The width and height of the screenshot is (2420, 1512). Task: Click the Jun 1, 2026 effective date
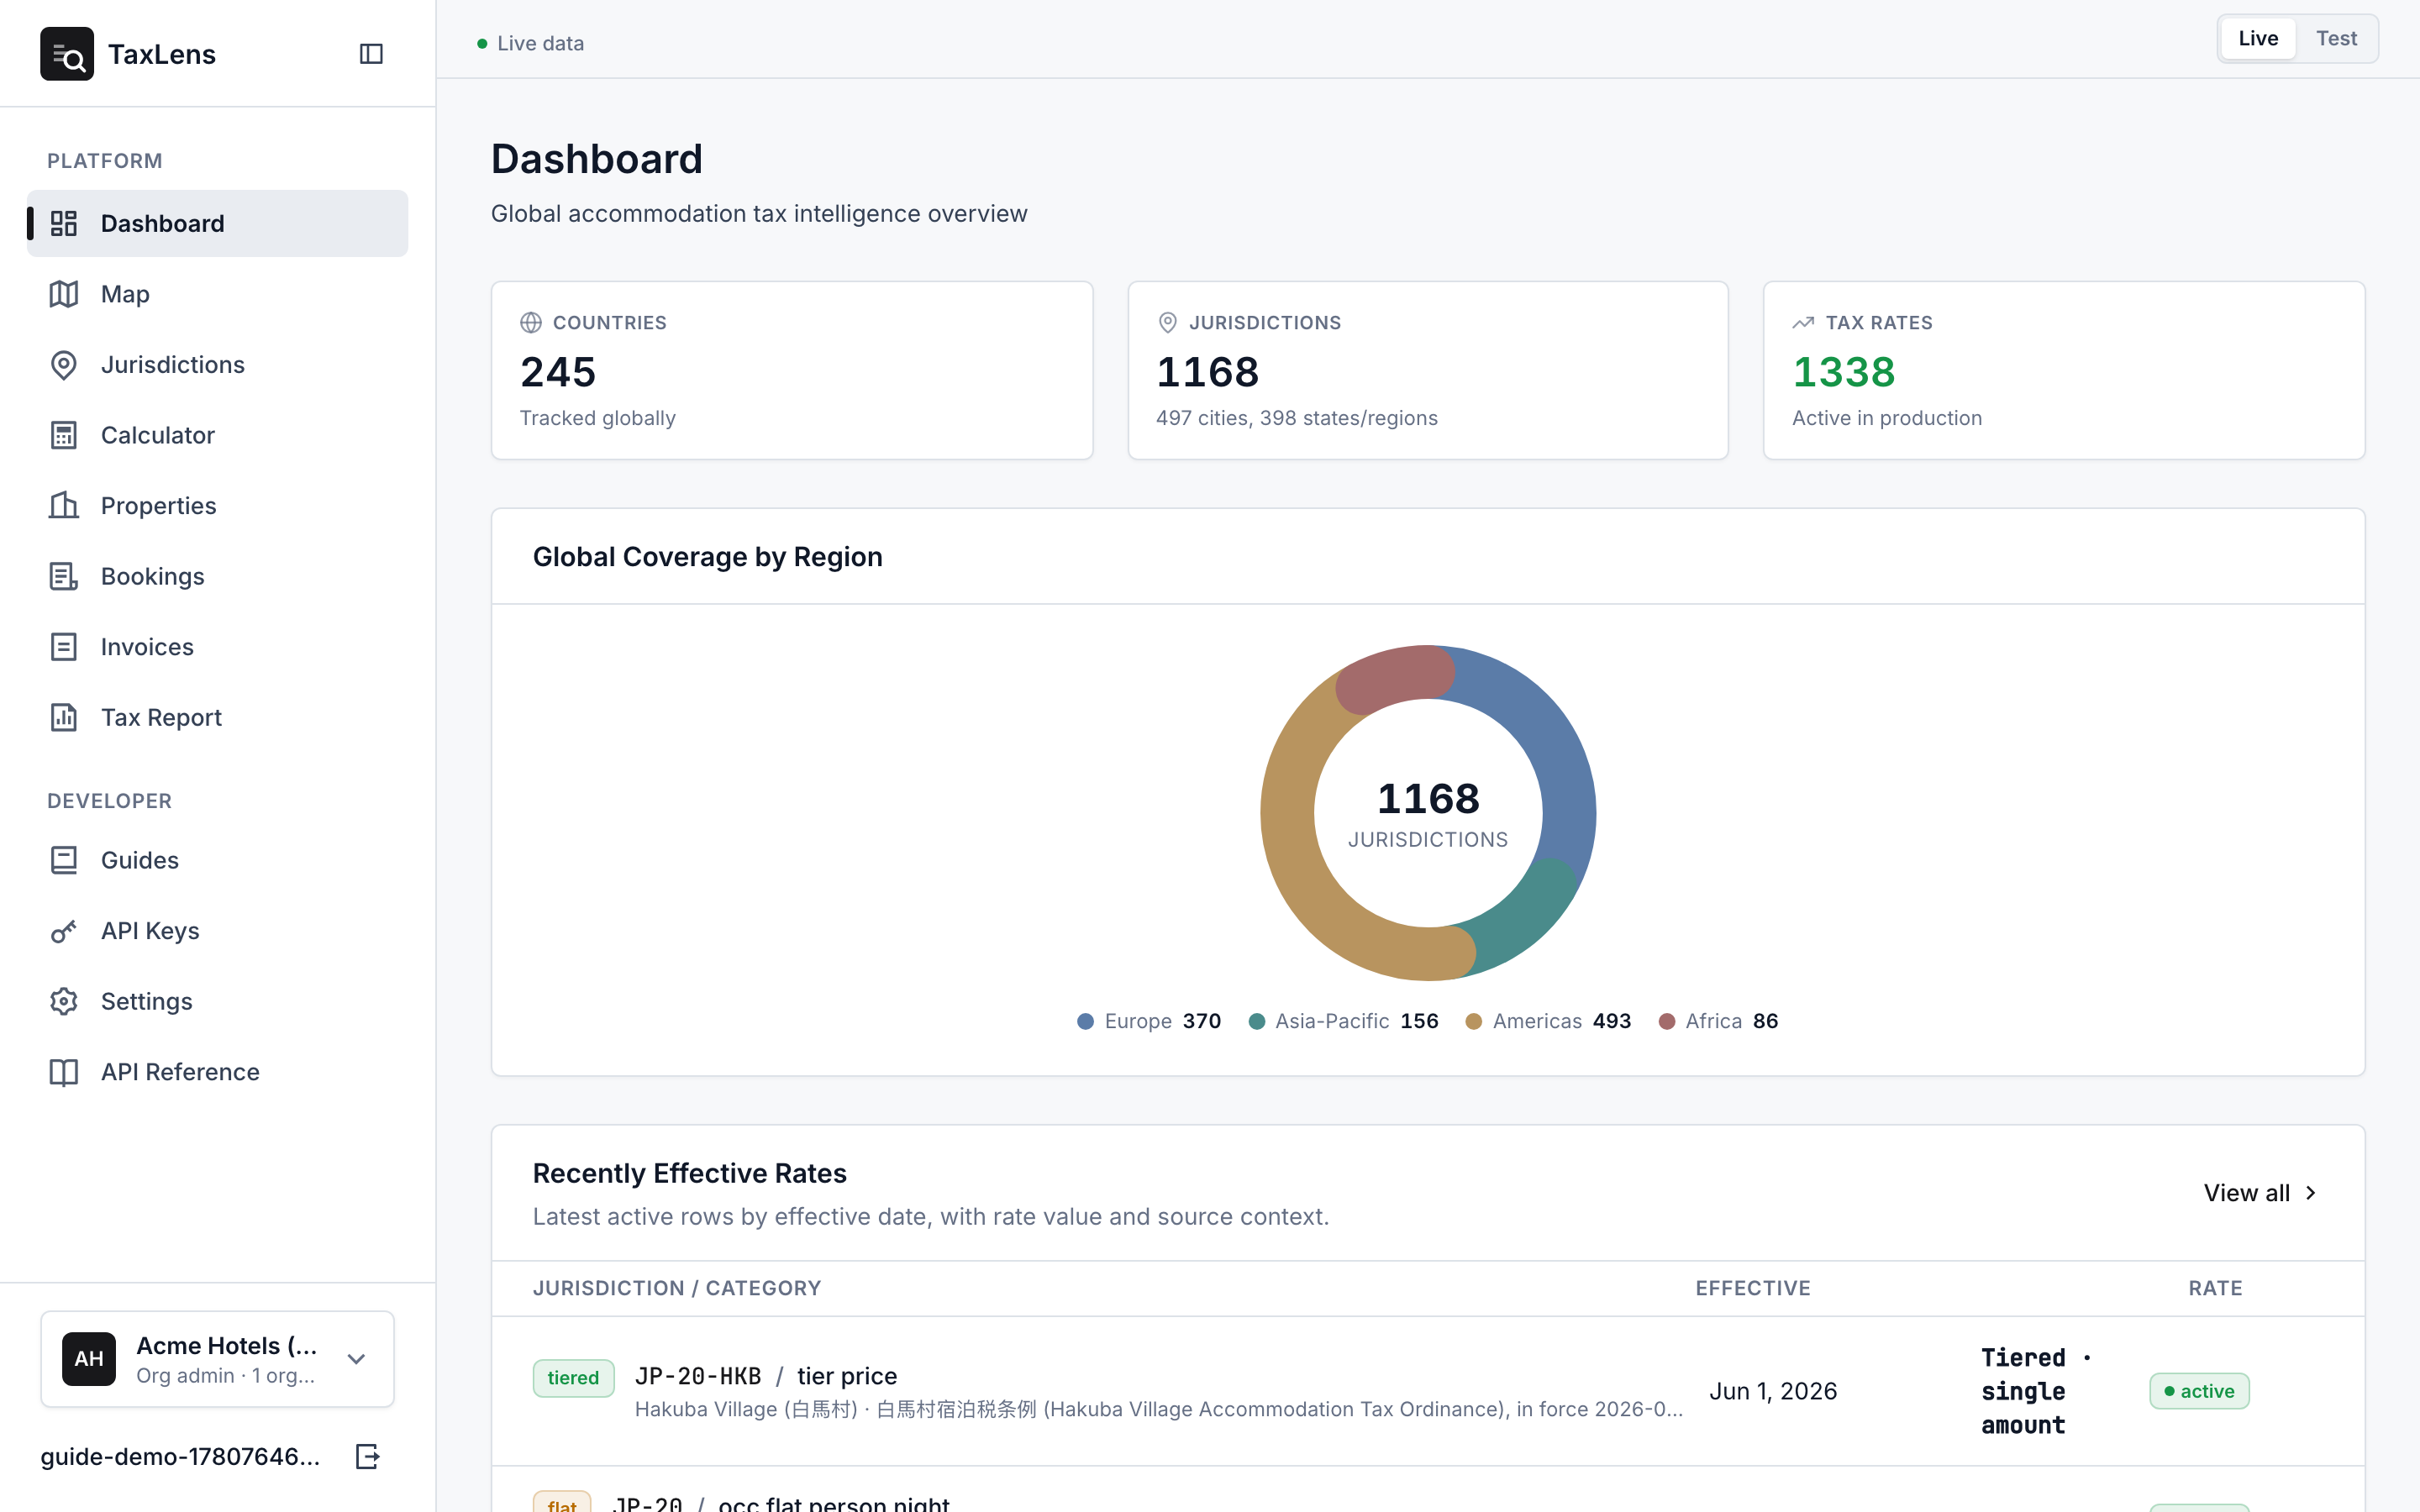[1773, 1391]
